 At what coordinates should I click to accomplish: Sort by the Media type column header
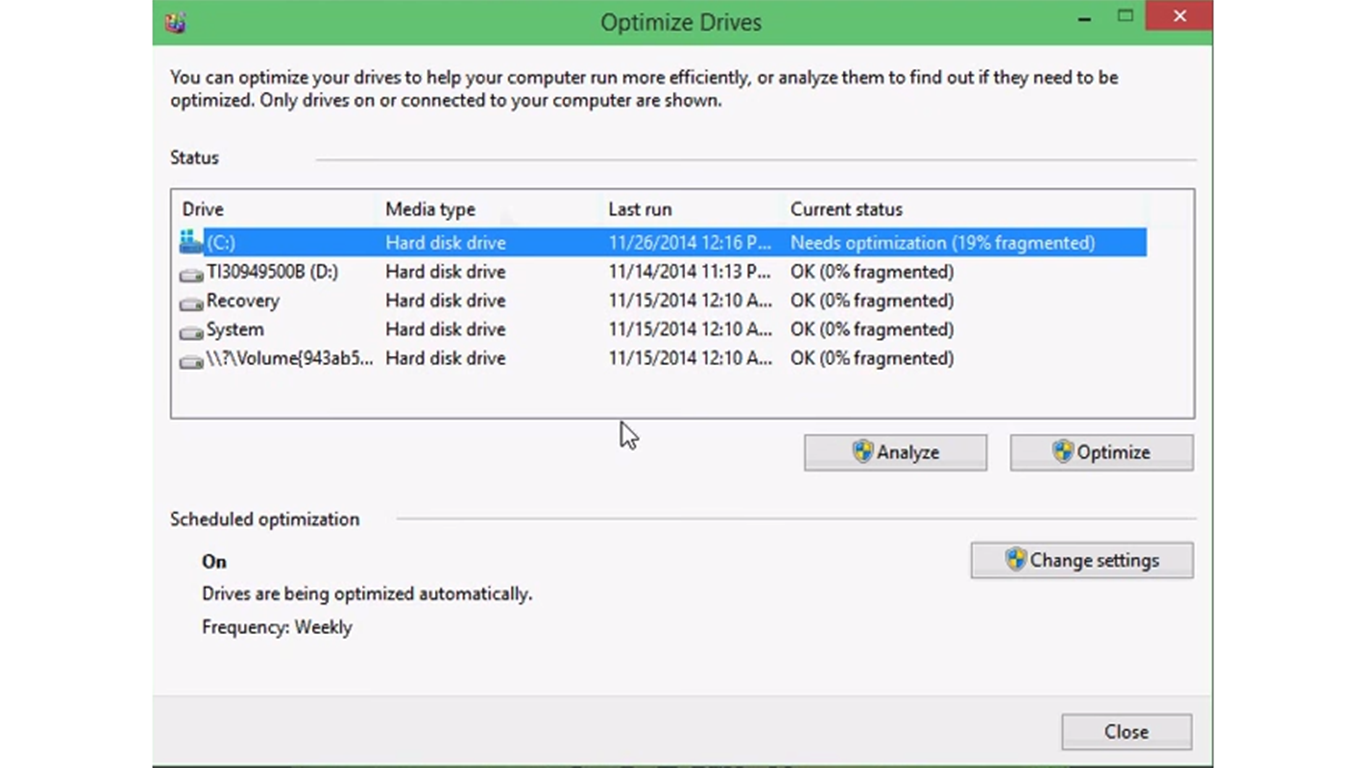point(430,209)
